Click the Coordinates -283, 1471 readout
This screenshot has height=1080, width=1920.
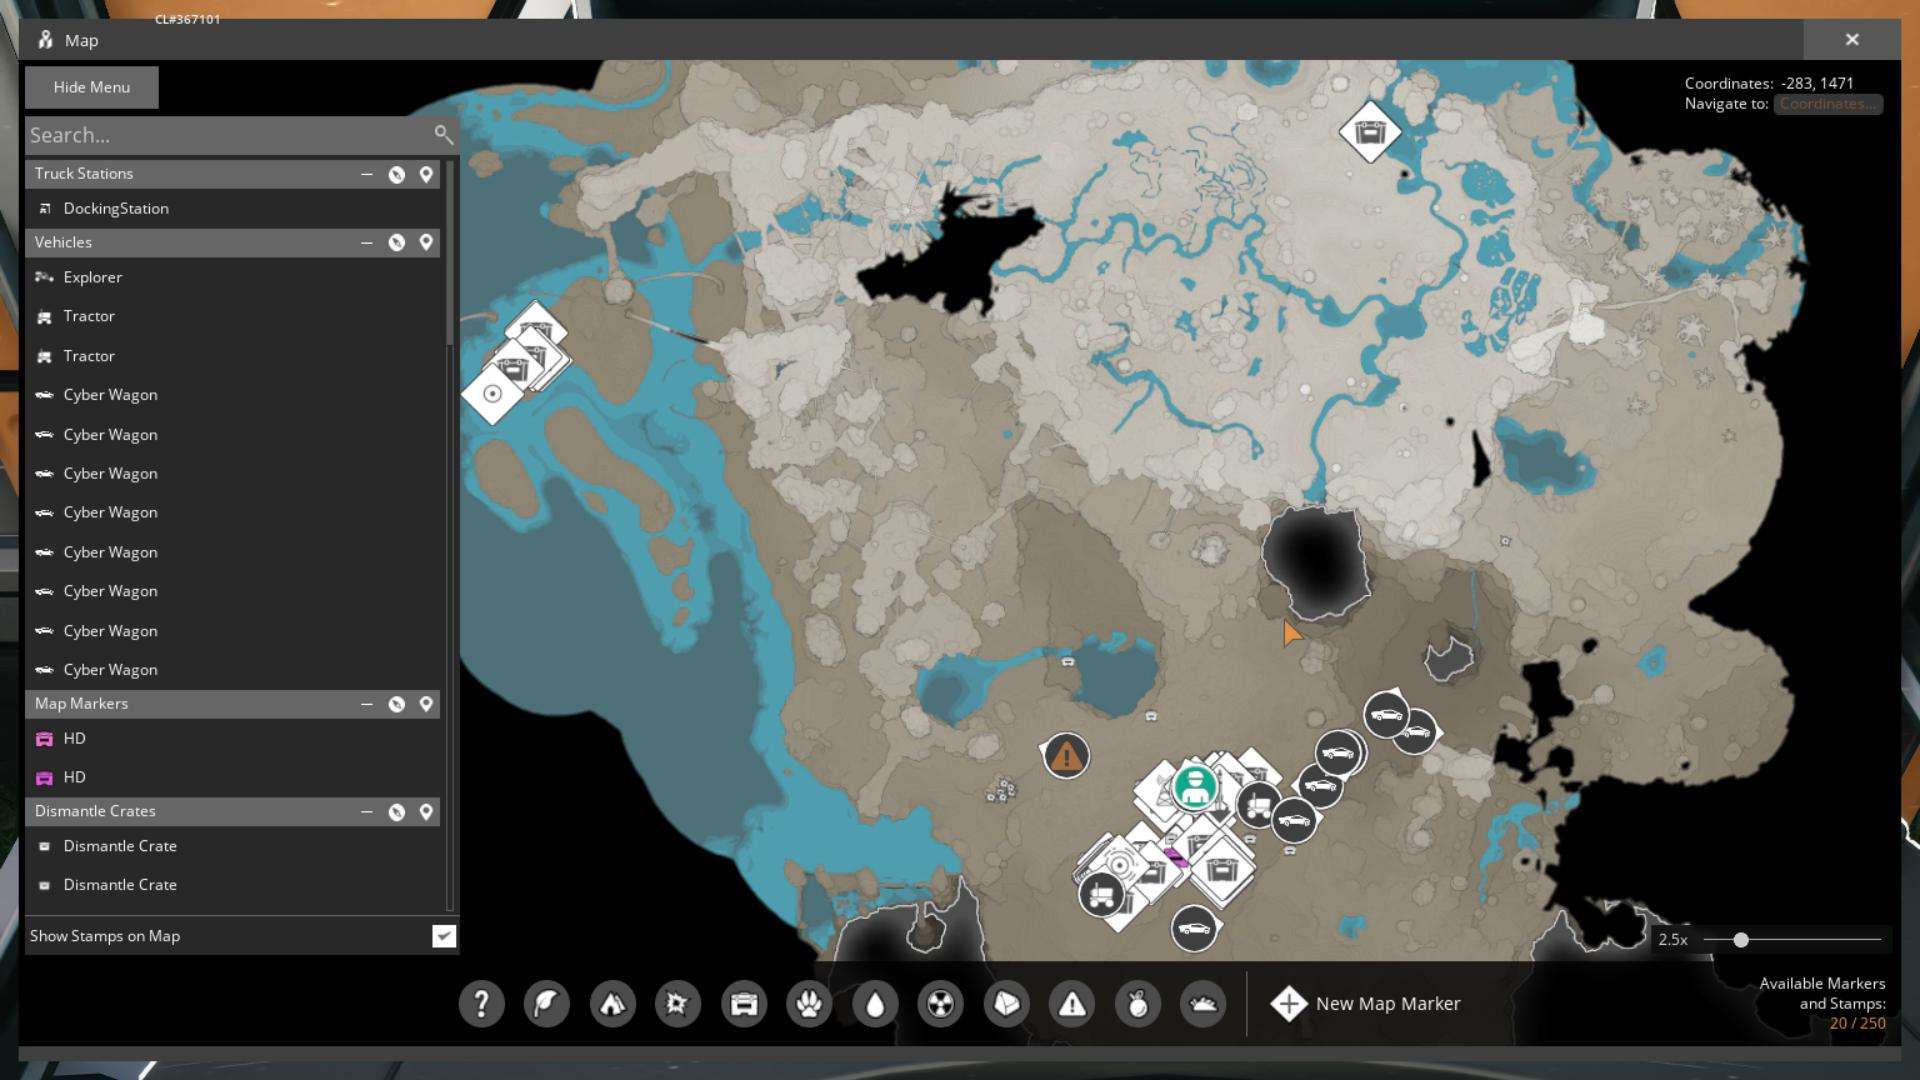(x=1769, y=83)
